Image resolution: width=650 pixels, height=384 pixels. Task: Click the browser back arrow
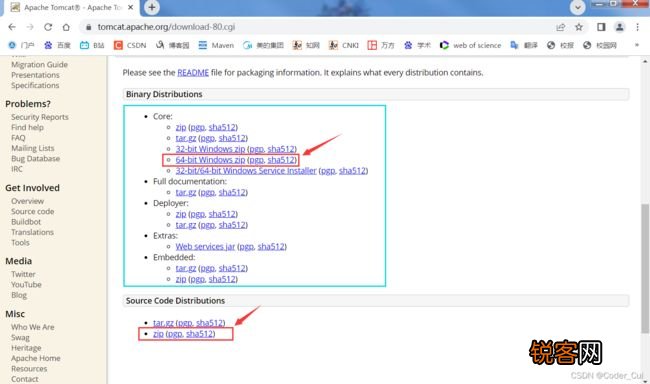pyautogui.click(x=12, y=27)
